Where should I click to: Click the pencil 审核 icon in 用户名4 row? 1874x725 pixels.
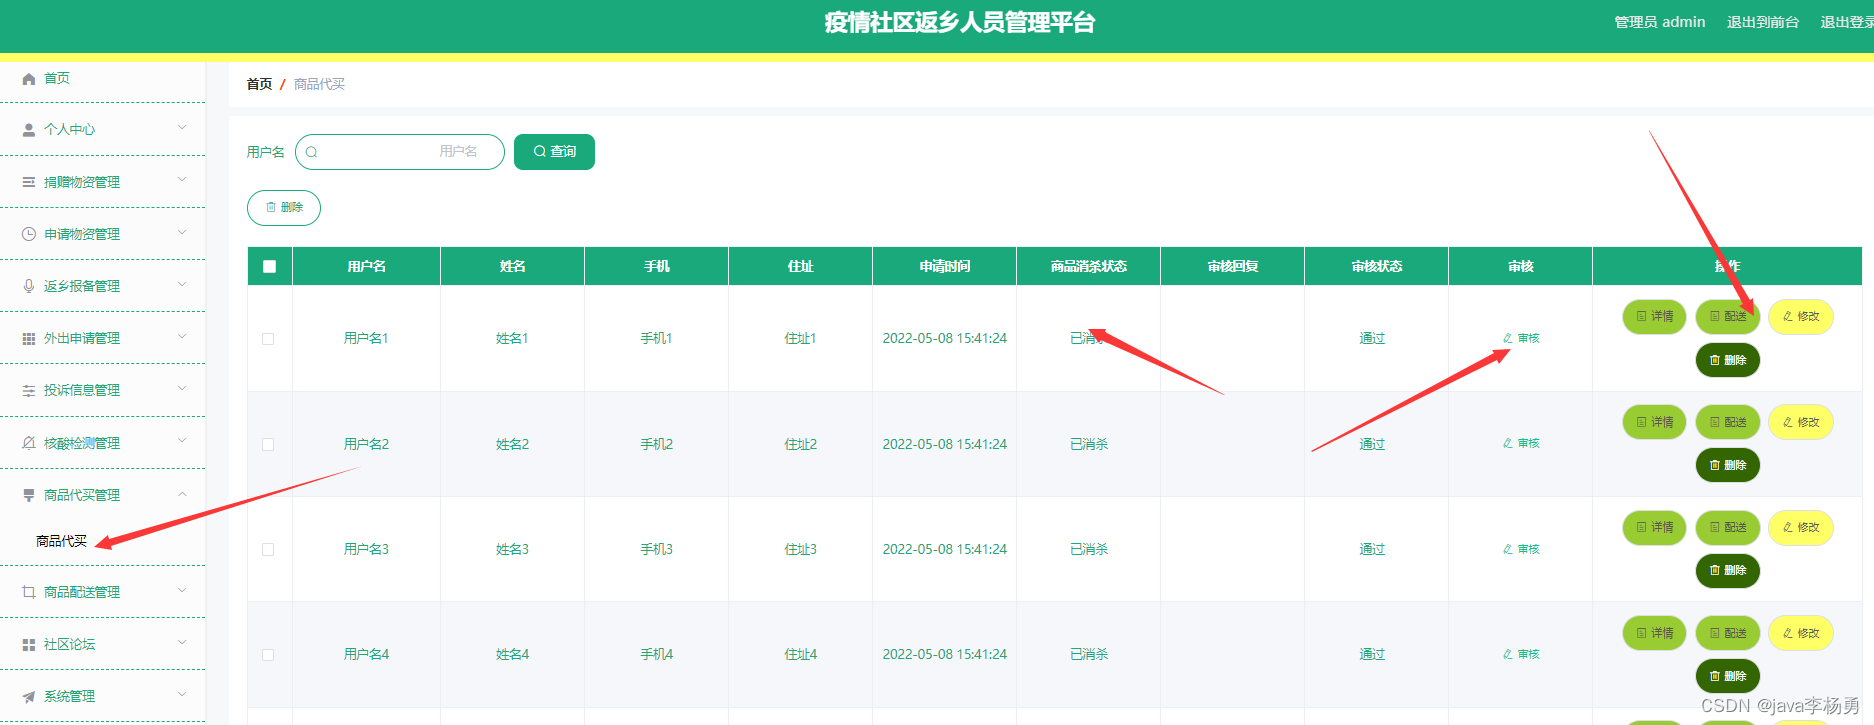tap(1507, 654)
